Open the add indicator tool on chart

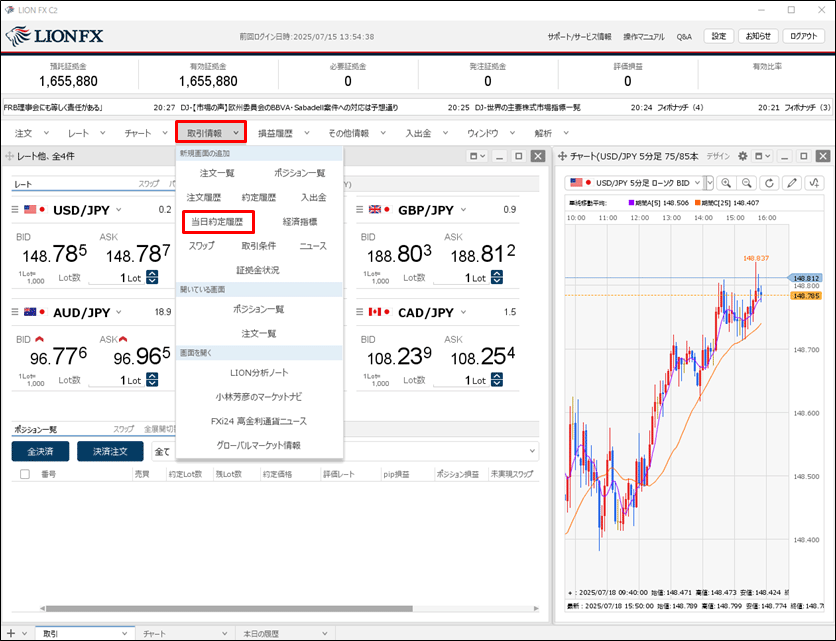tap(815, 183)
